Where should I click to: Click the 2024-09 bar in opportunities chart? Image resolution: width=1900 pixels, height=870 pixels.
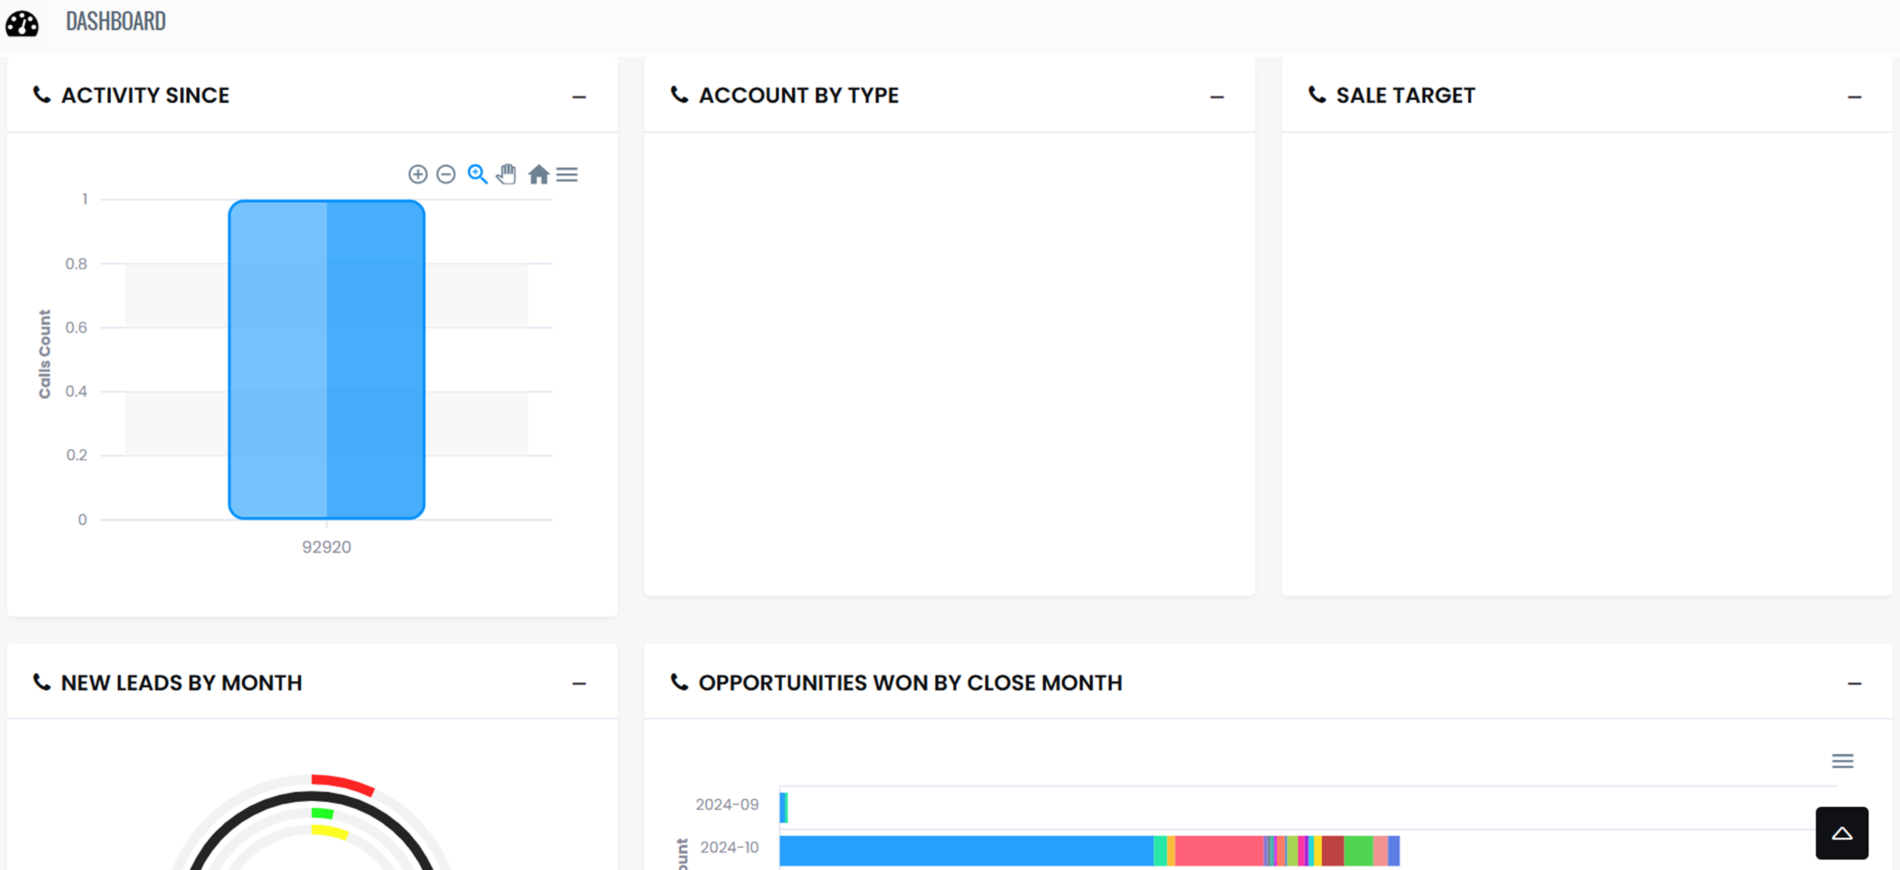[784, 806]
